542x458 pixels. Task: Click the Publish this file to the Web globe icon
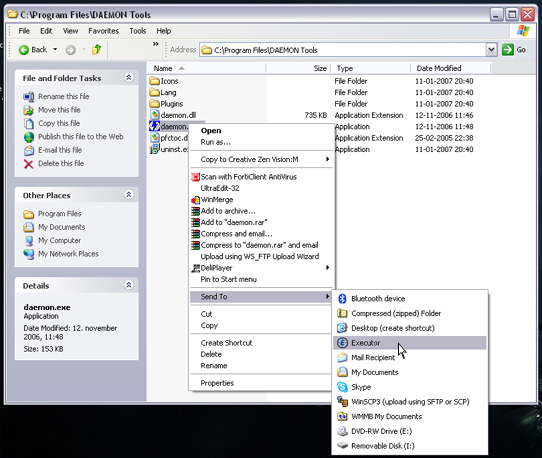pos(29,137)
